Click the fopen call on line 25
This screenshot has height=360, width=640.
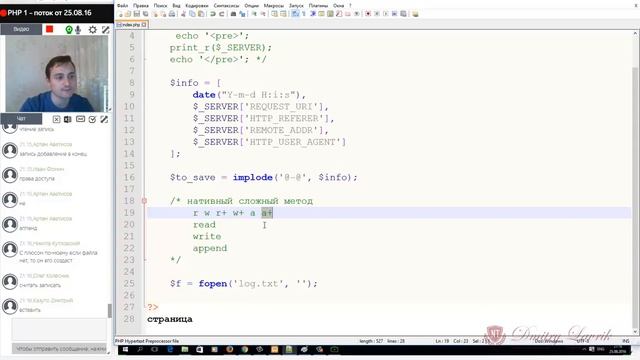pos(213,284)
